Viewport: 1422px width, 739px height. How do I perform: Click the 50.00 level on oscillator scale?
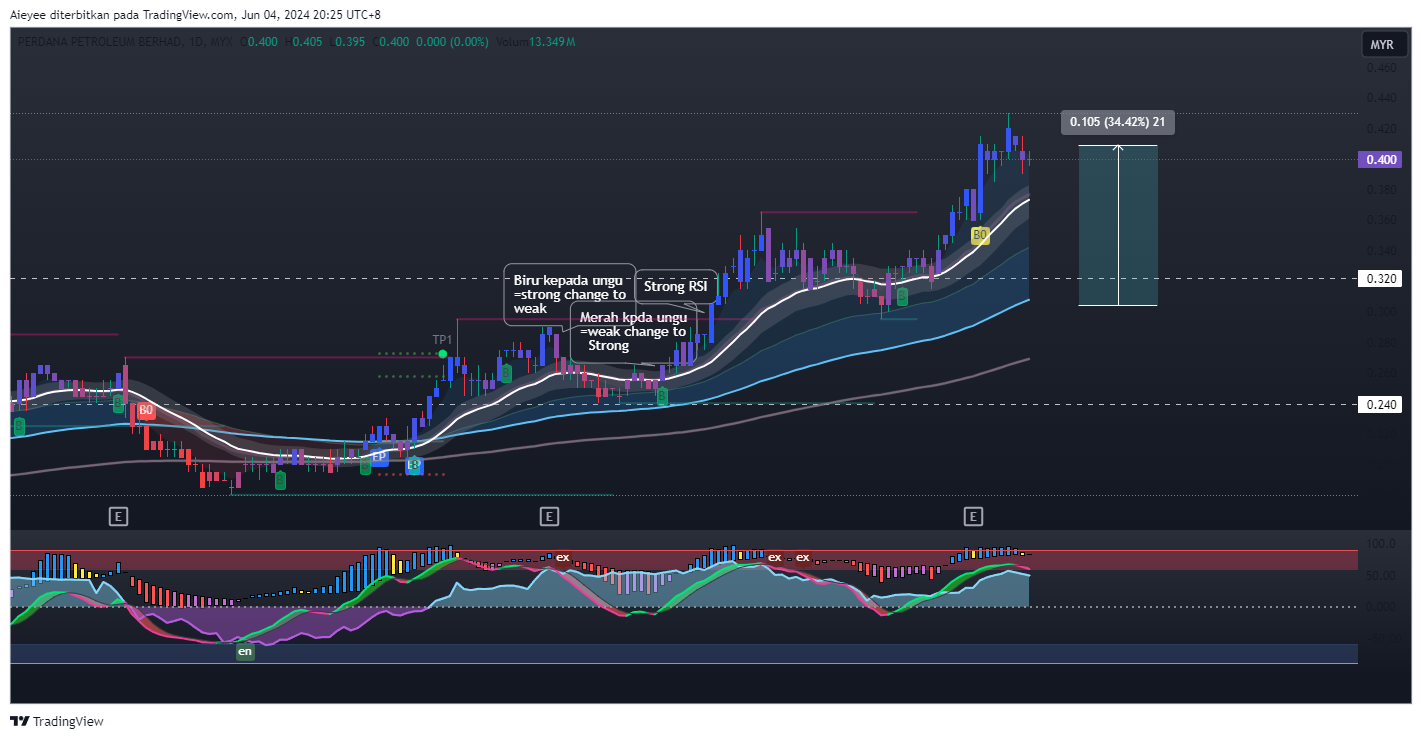pyautogui.click(x=1379, y=575)
